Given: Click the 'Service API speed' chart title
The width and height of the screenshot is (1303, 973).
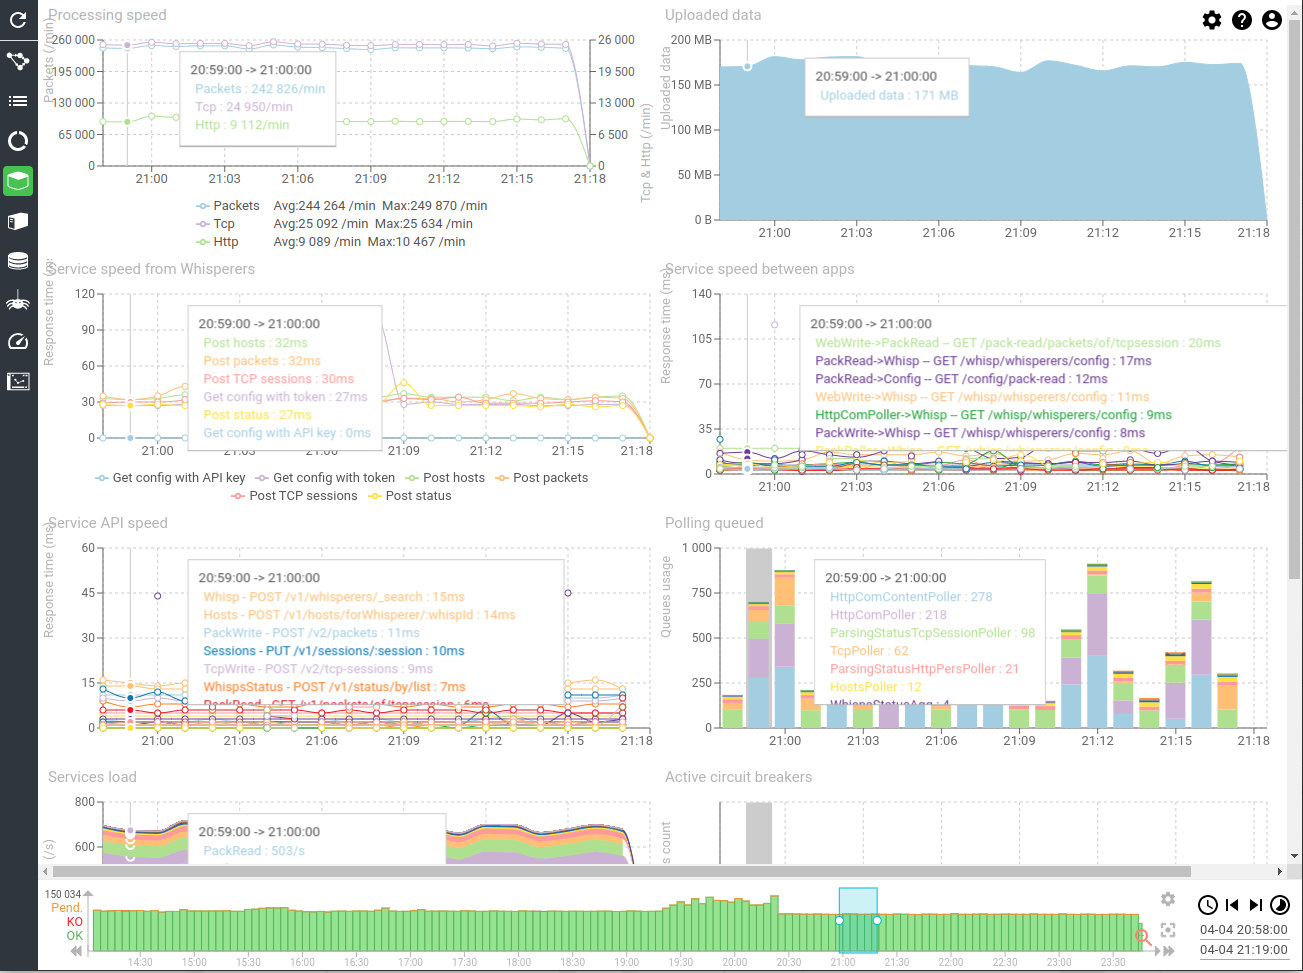Looking at the screenshot, I should 108,523.
